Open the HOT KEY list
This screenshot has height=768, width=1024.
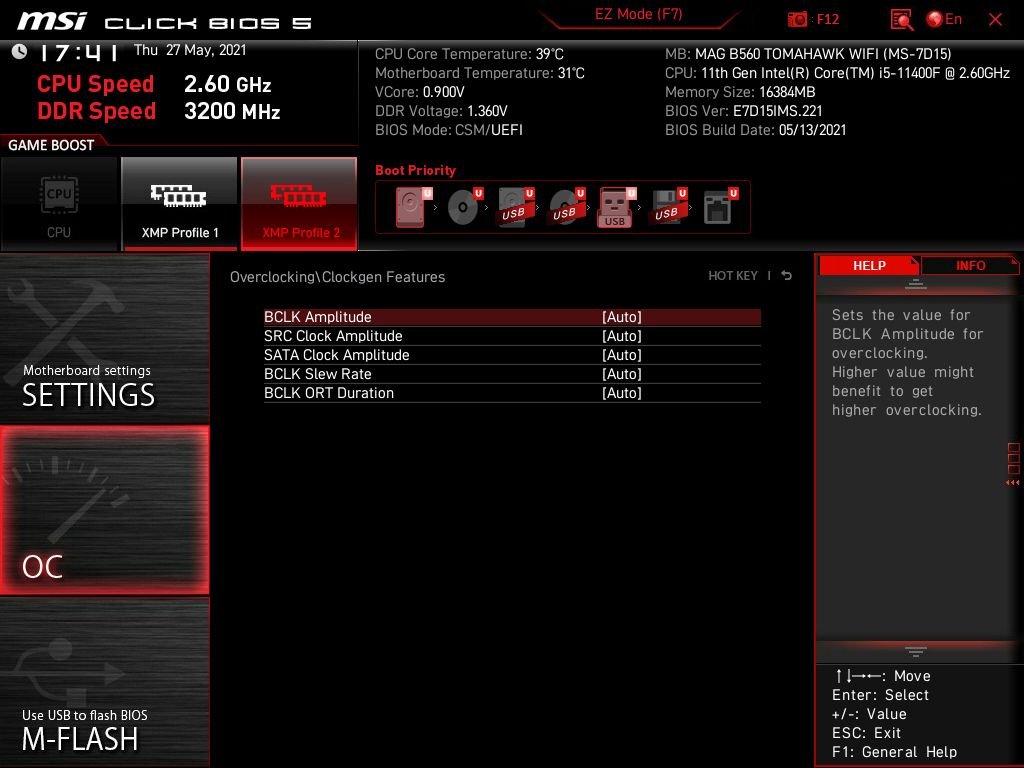click(733, 276)
